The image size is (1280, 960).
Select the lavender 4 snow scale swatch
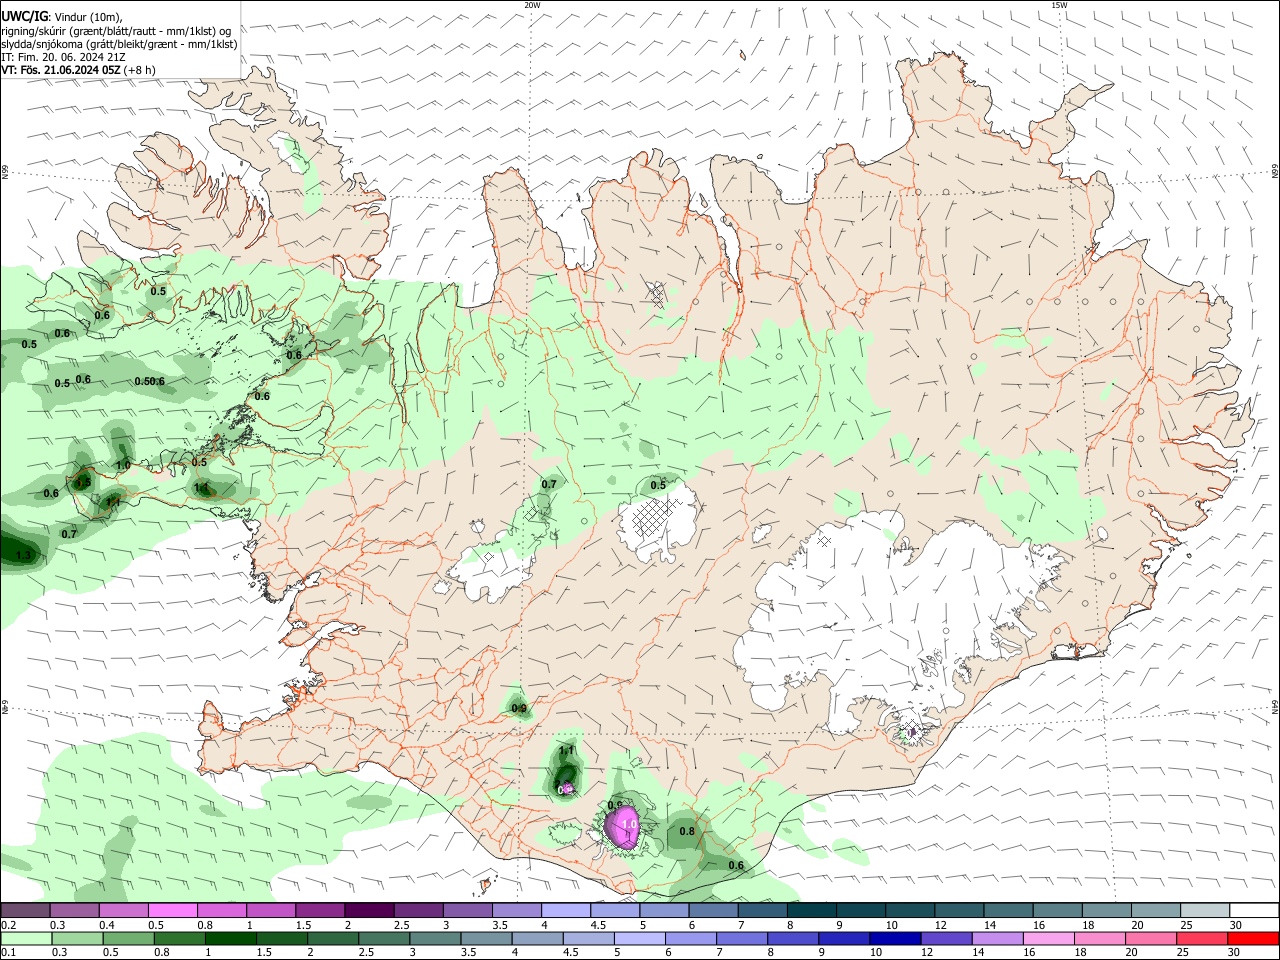566,911
